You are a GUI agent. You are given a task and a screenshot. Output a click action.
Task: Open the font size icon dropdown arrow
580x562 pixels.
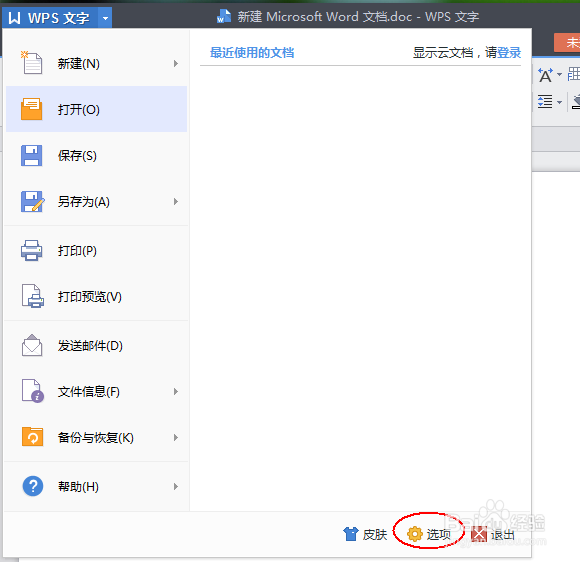pyautogui.click(x=559, y=75)
